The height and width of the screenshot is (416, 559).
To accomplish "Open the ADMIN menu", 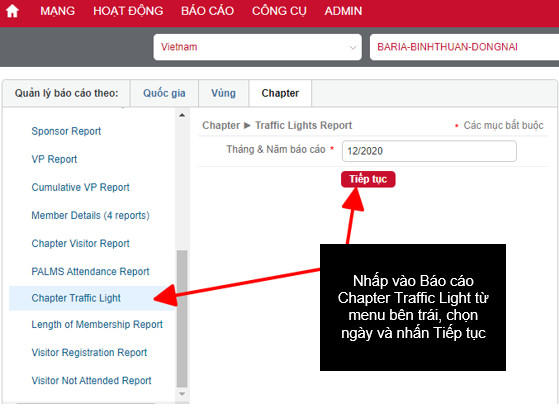I will tap(343, 11).
